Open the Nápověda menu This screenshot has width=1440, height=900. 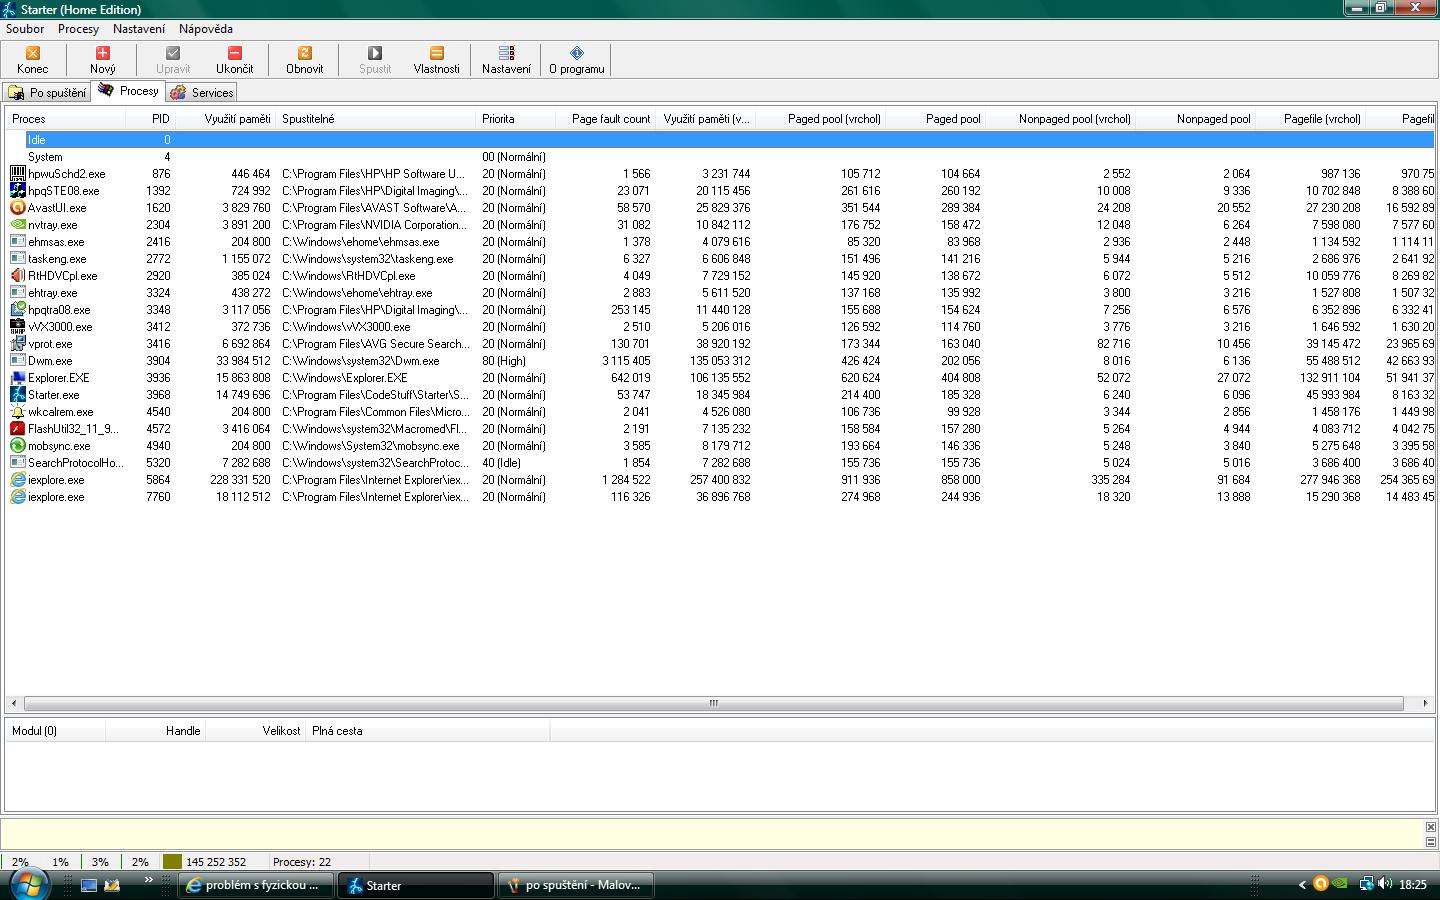tap(206, 29)
